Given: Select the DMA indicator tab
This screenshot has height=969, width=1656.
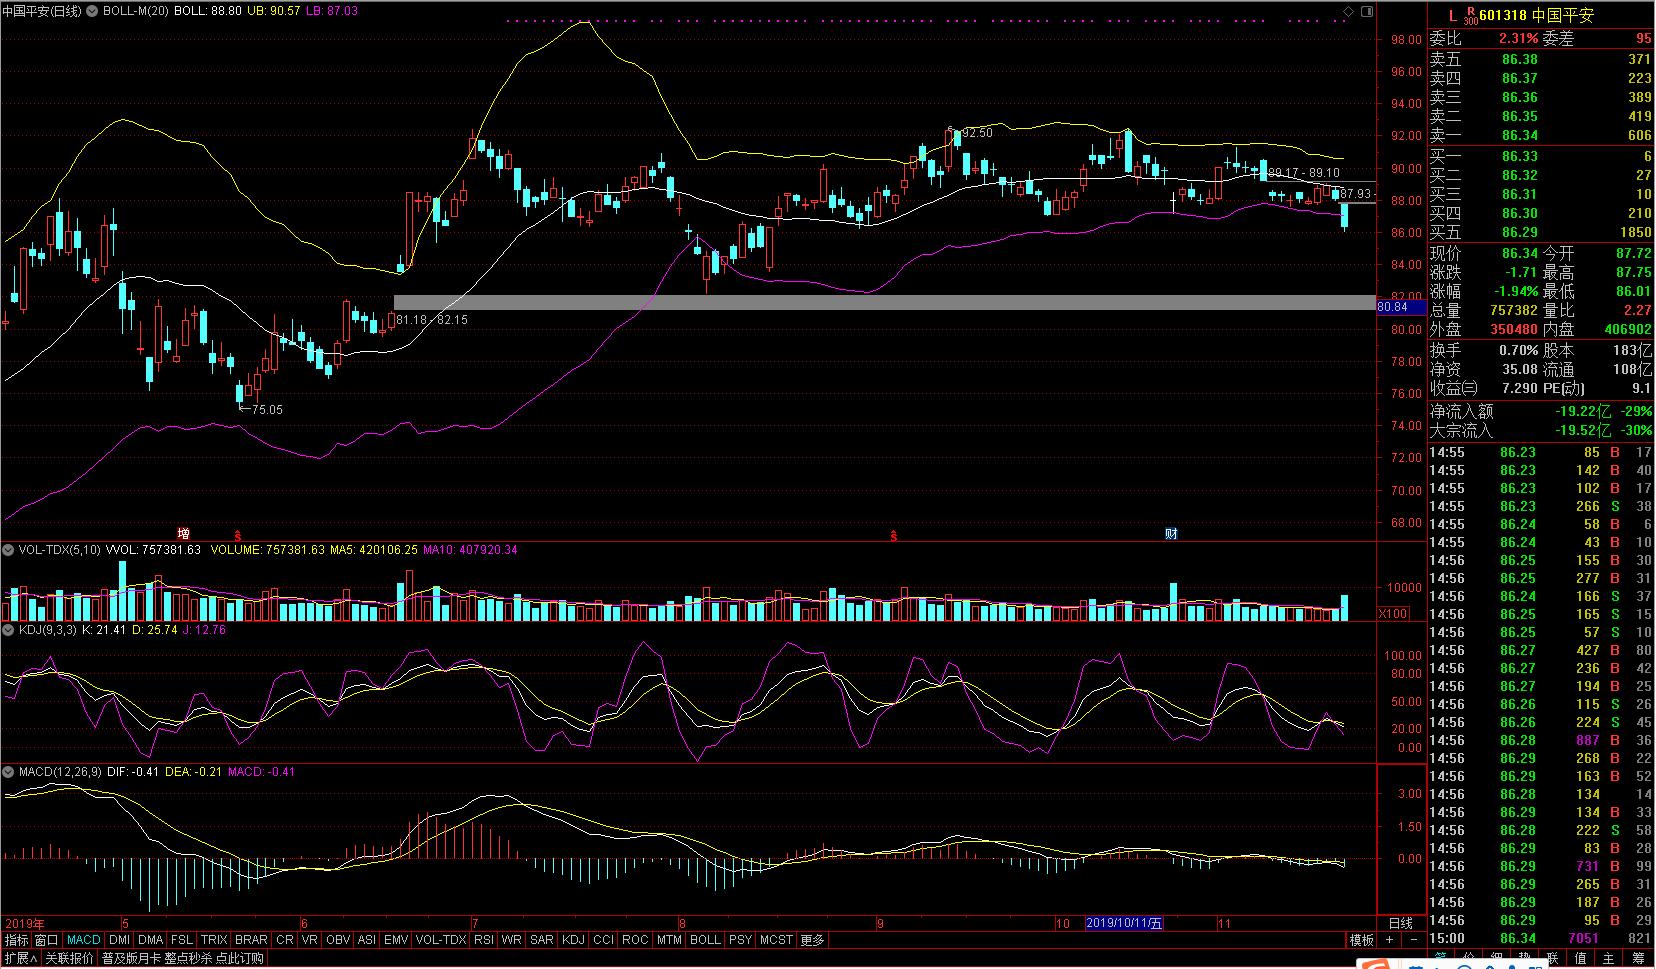Looking at the screenshot, I should click(151, 940).
